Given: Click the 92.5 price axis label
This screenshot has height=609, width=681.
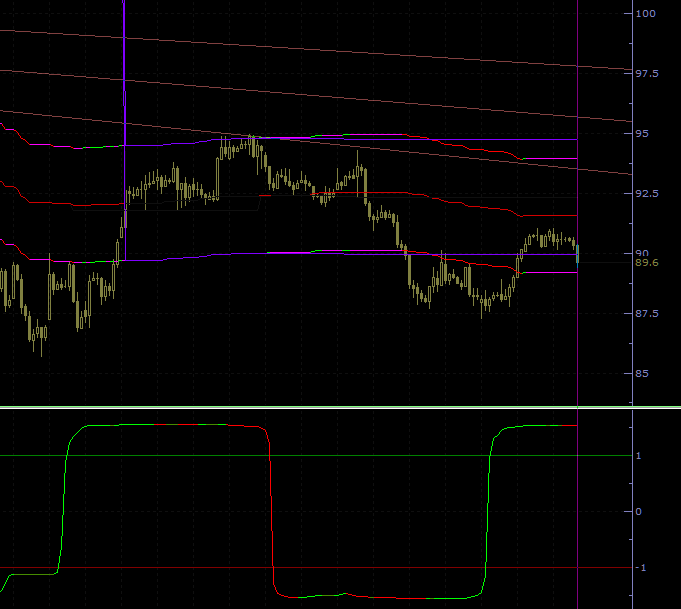Looking at the screenshot, I should pyautogui.click(x=647, y=193).
